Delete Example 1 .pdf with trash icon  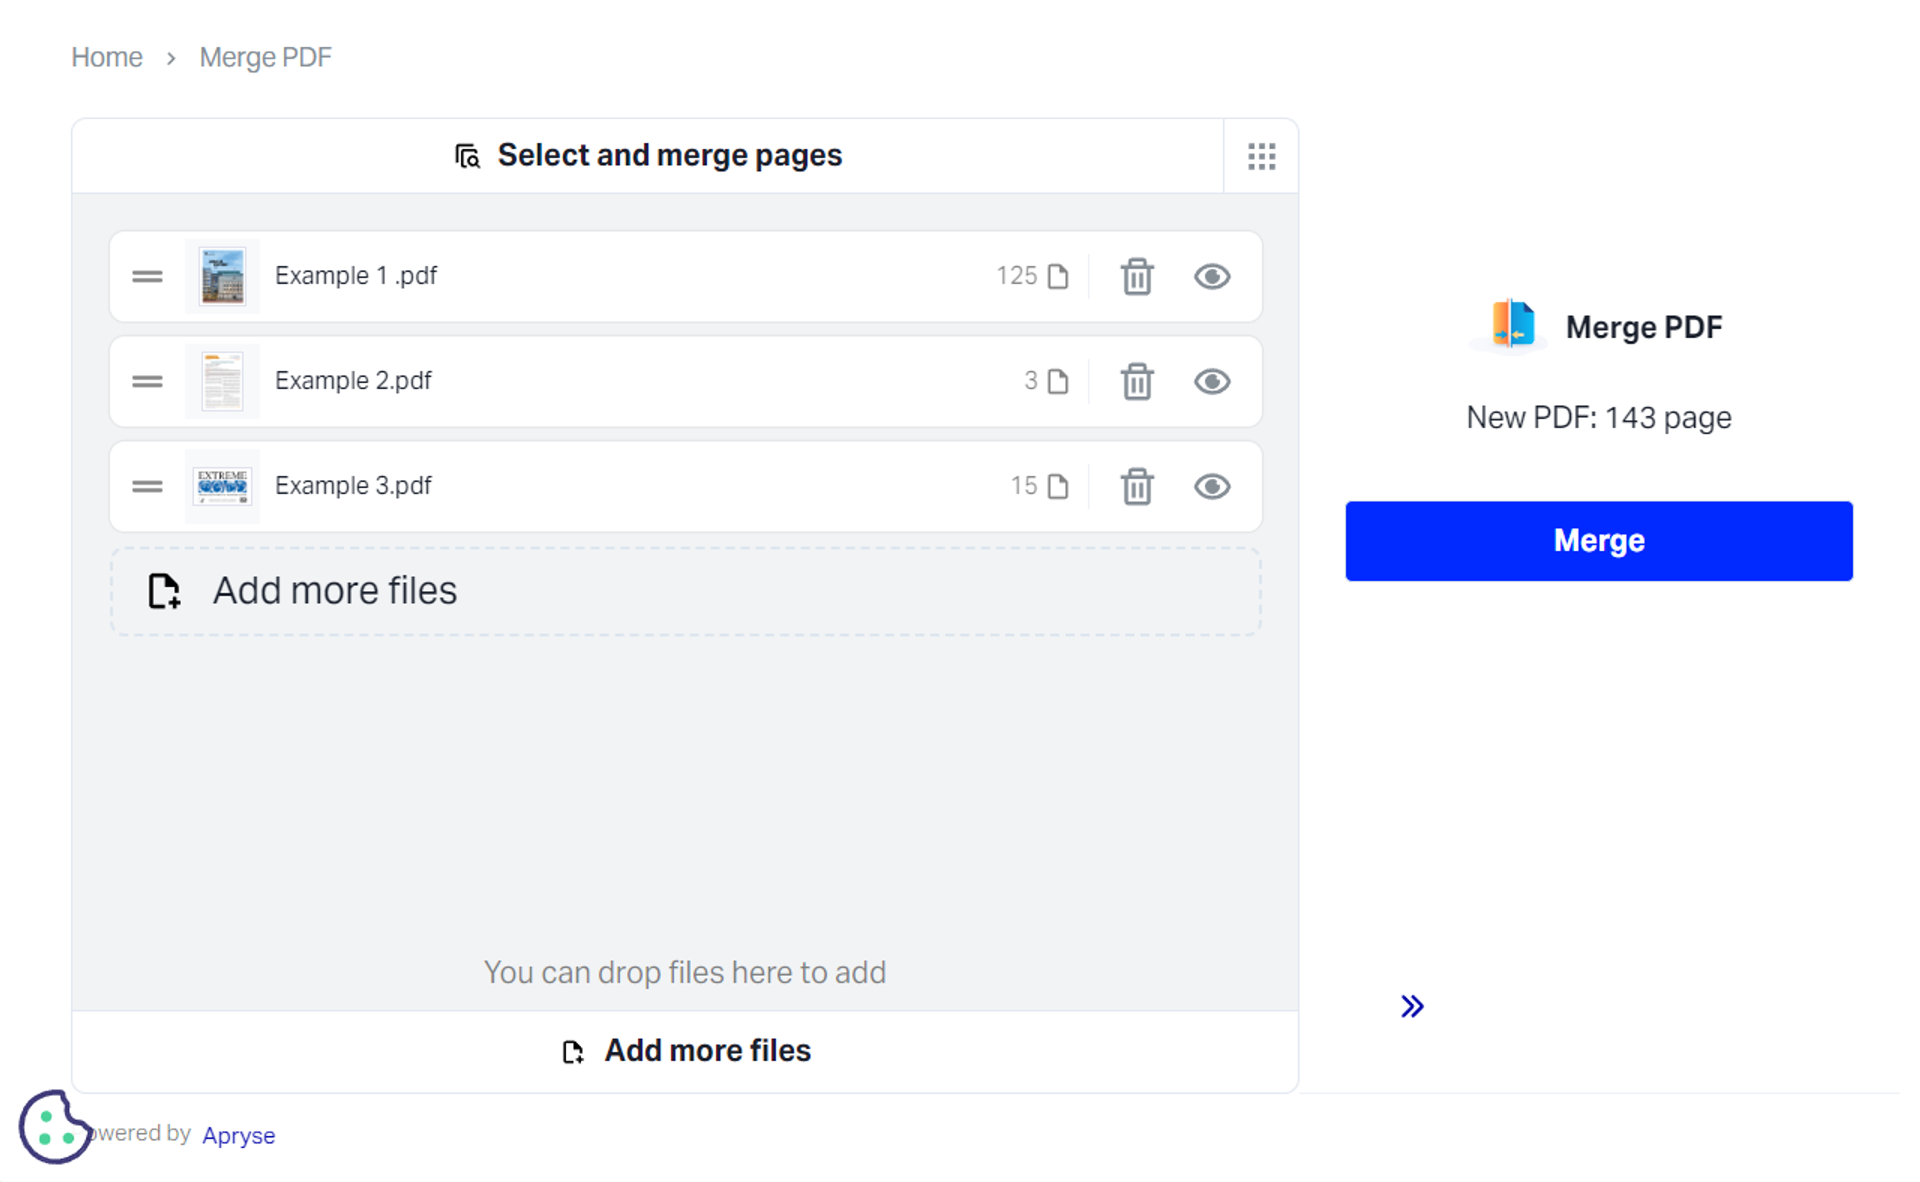coord(1136,277)
